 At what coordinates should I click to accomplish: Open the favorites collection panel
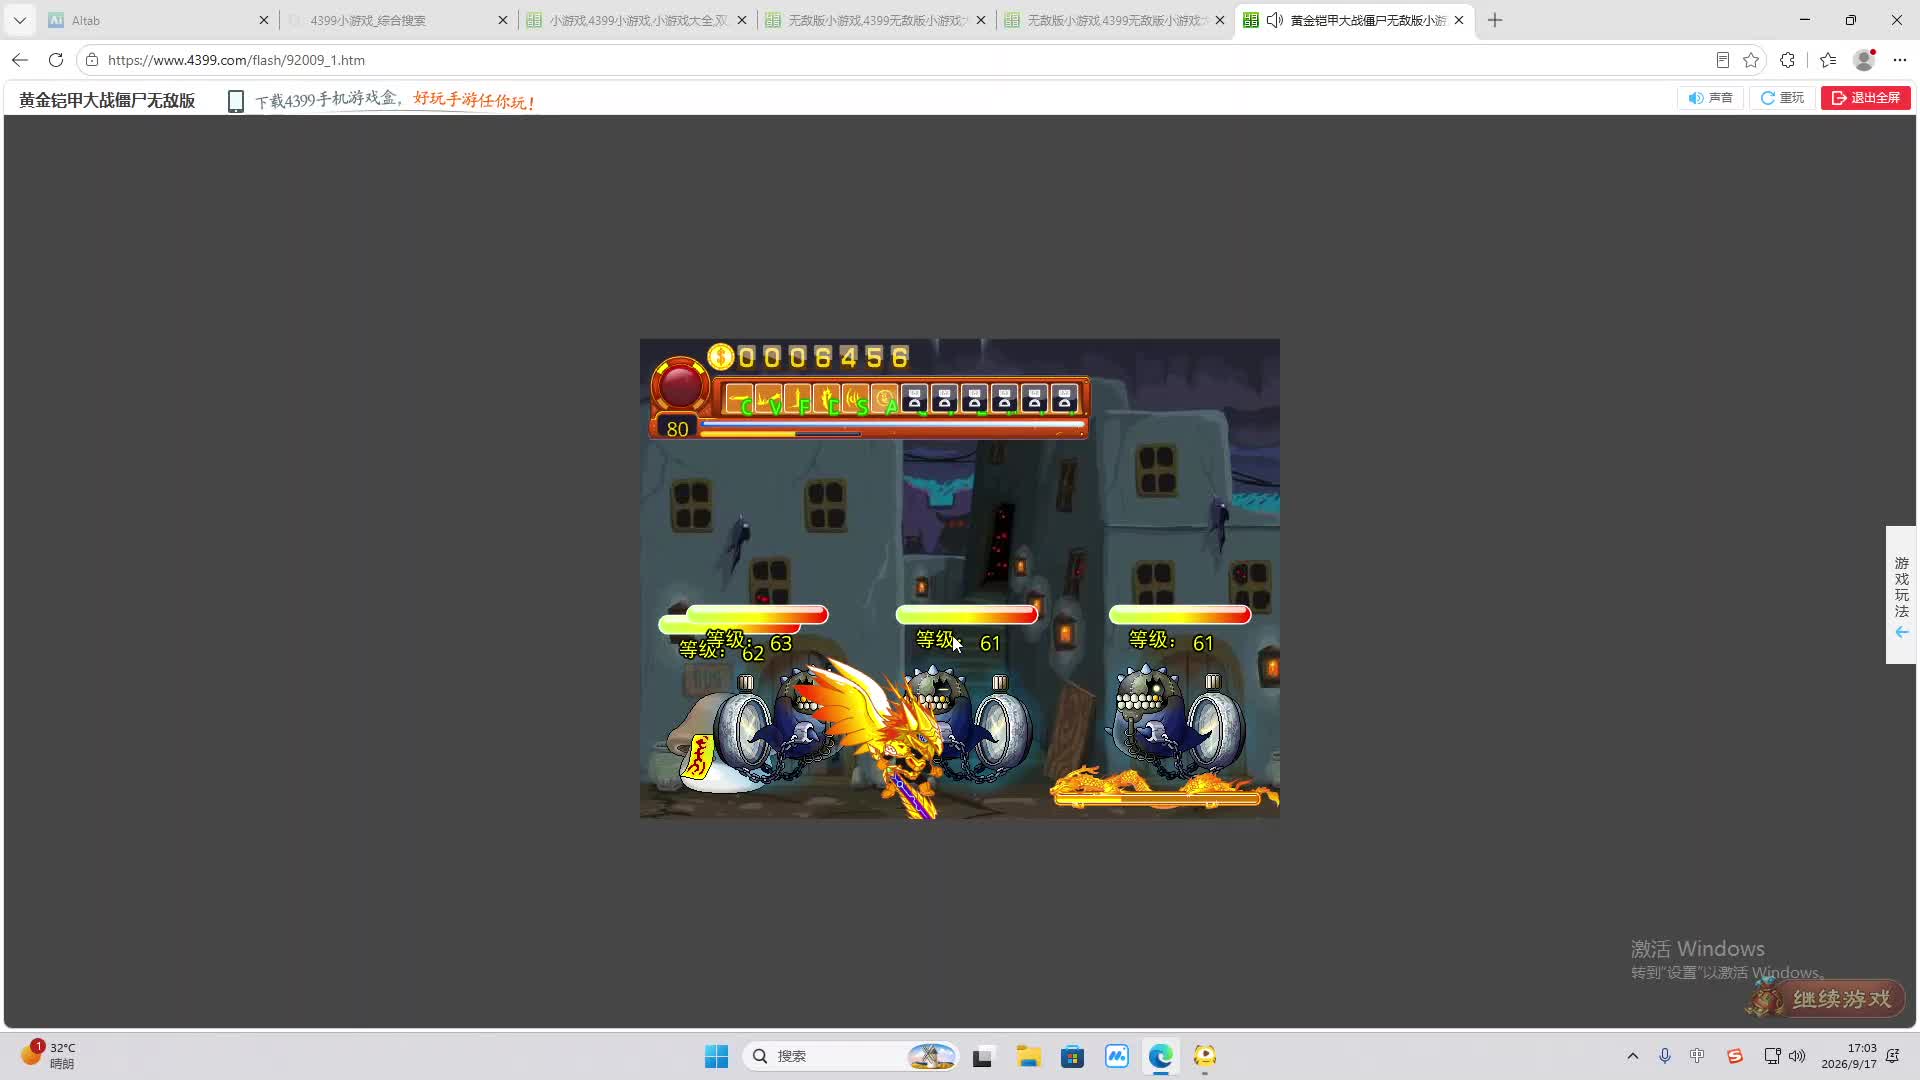coord(1828,60)
